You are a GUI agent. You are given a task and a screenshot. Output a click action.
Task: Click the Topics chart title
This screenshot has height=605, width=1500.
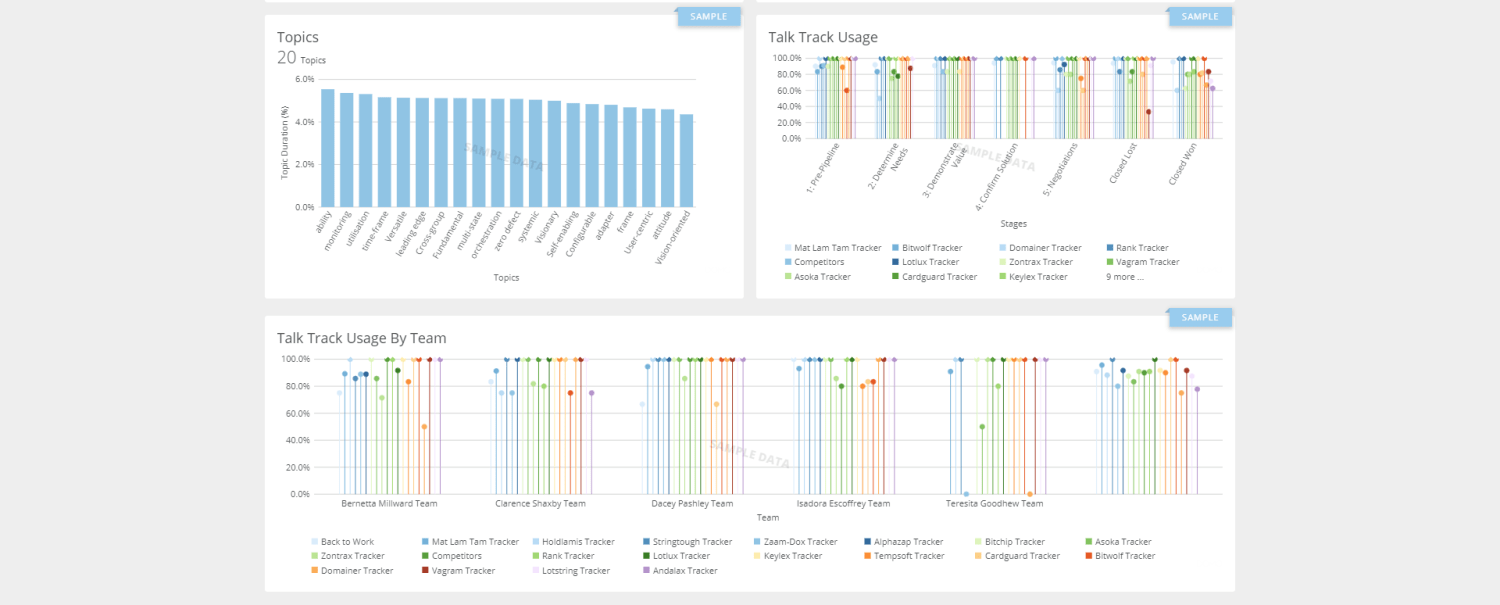click(298, 37)
